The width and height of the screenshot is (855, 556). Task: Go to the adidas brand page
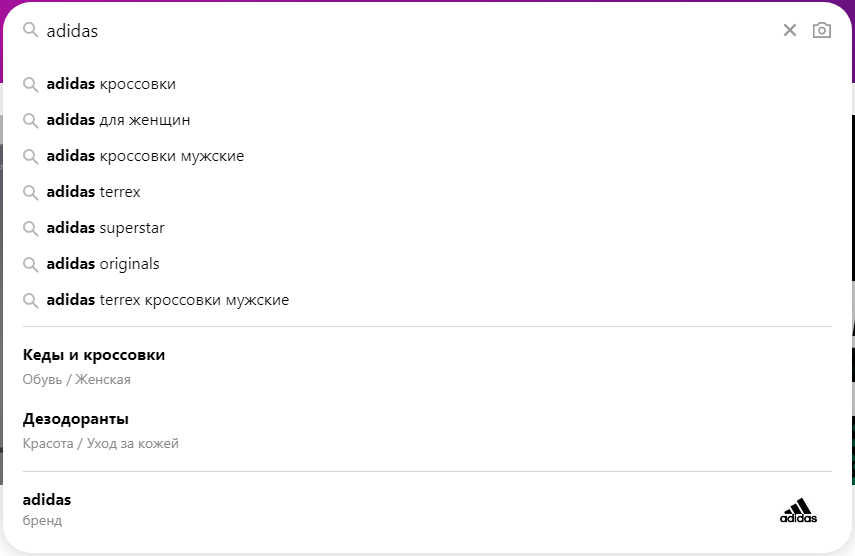(47, 500)
